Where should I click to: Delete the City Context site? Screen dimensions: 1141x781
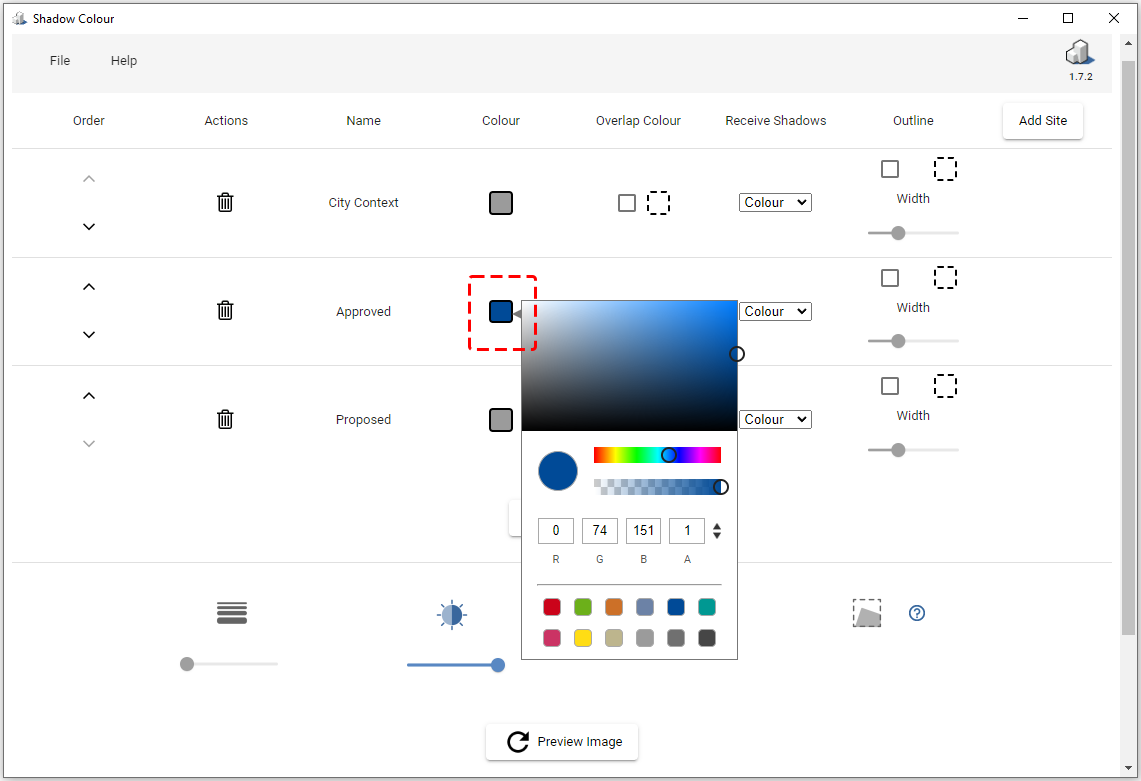tap(225, 202)
